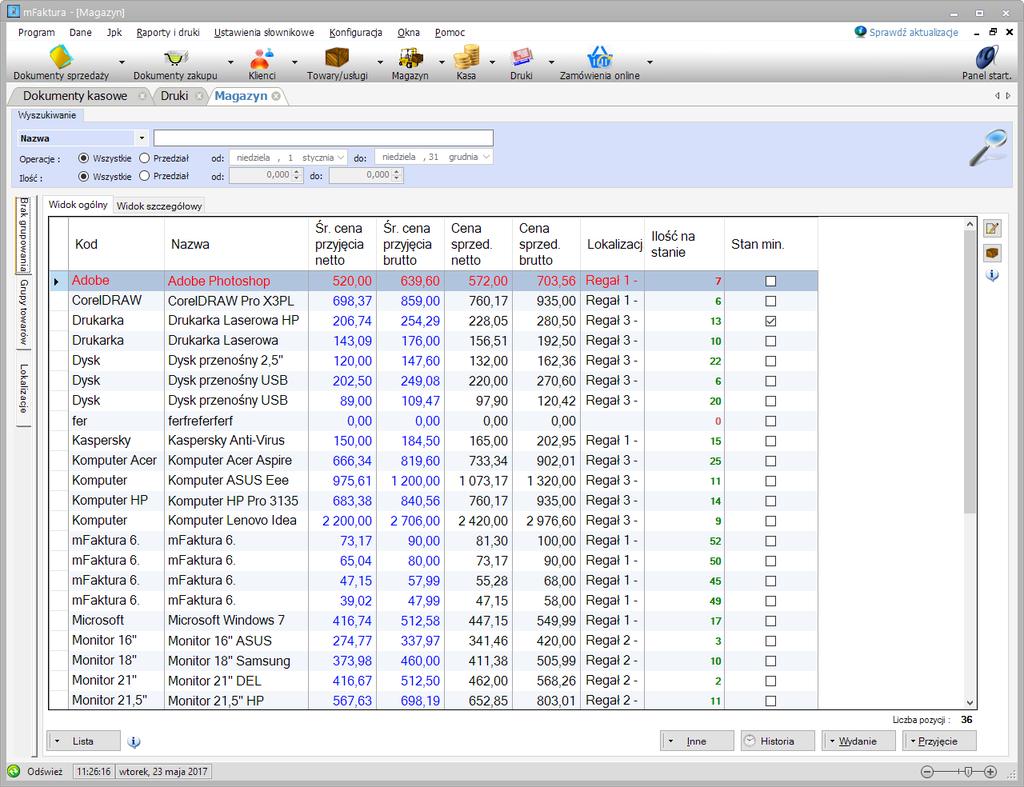This screenshot has height=787, width=1024.
Task: Click the zoom out minus icon
Action: 927,772
